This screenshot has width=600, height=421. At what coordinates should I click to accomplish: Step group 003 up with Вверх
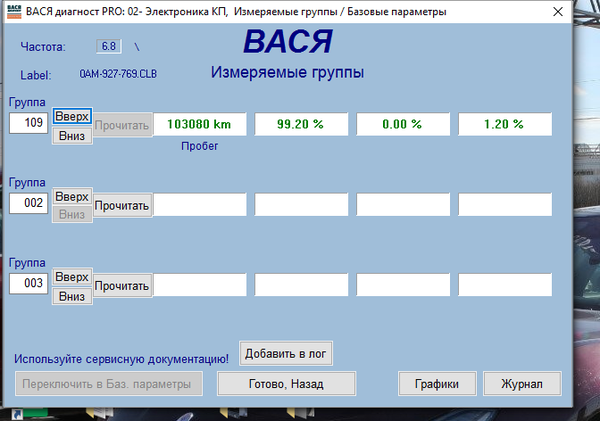click(72, 276)
